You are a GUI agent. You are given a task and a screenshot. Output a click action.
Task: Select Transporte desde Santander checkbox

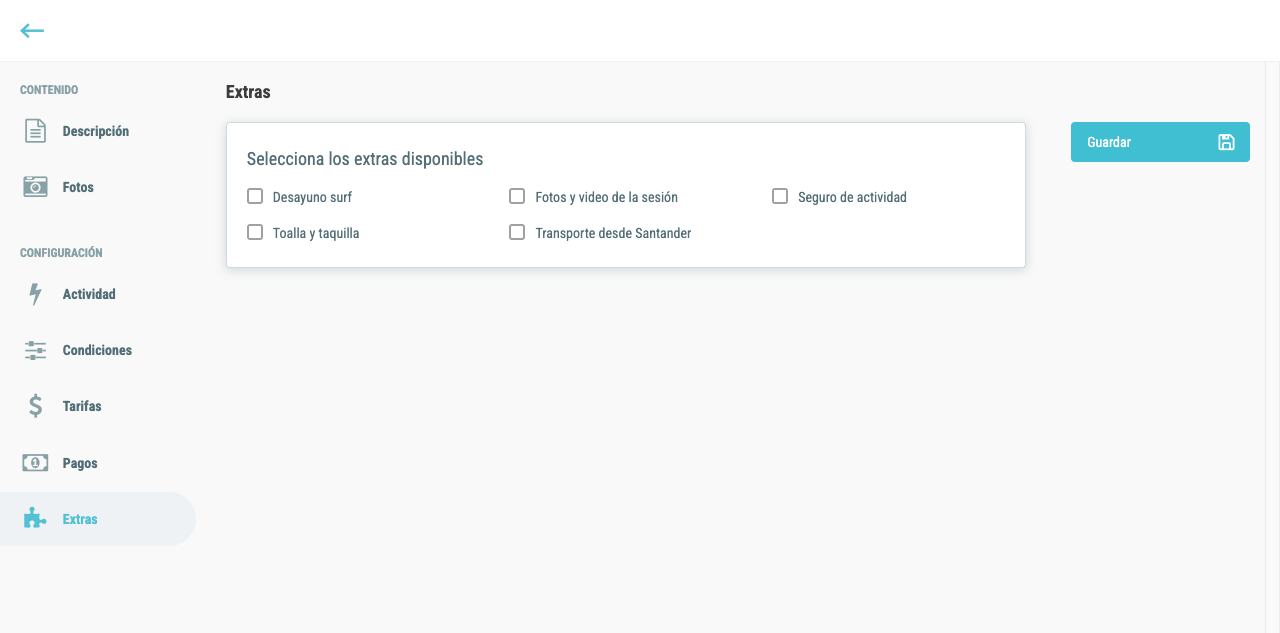517,232
